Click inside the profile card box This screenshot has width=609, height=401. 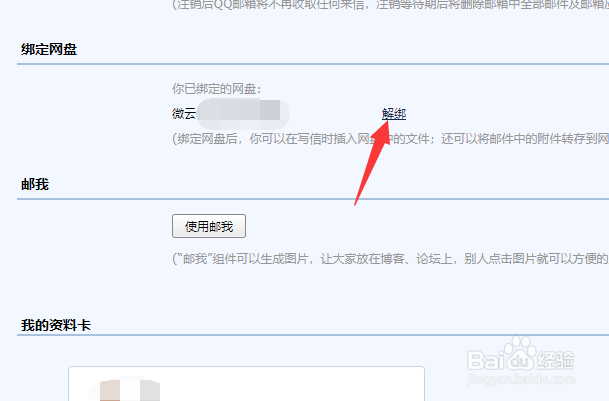pos(246,384)
